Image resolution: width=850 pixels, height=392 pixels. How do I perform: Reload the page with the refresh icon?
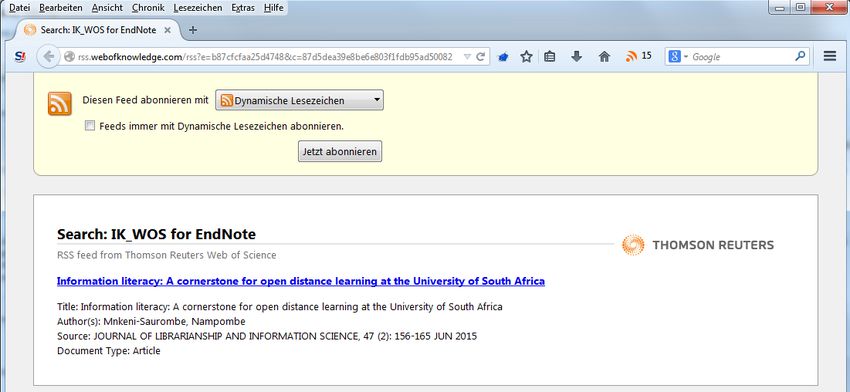tap(480, 56)
